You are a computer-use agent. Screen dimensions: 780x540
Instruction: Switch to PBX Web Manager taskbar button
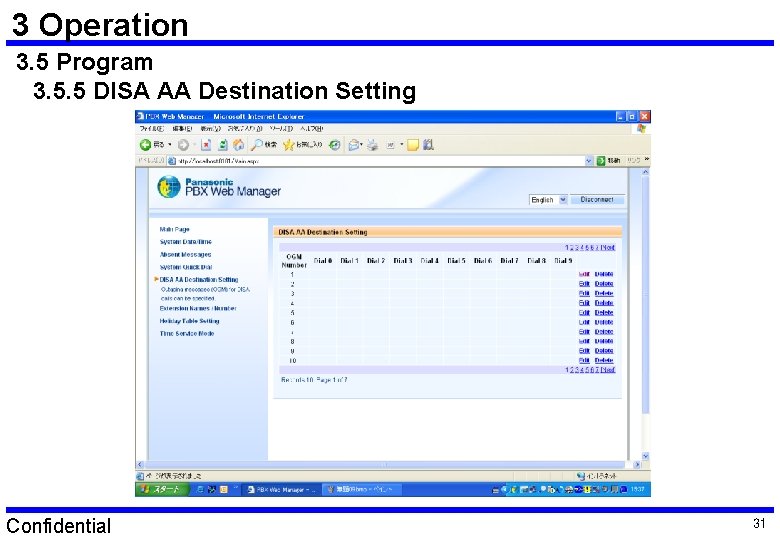point(282,489)
